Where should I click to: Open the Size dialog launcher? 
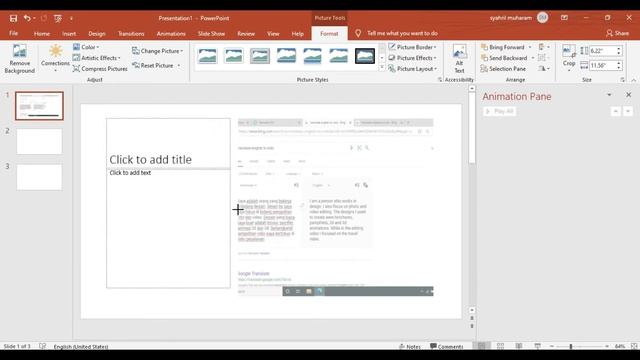click(x=622, y=80)
